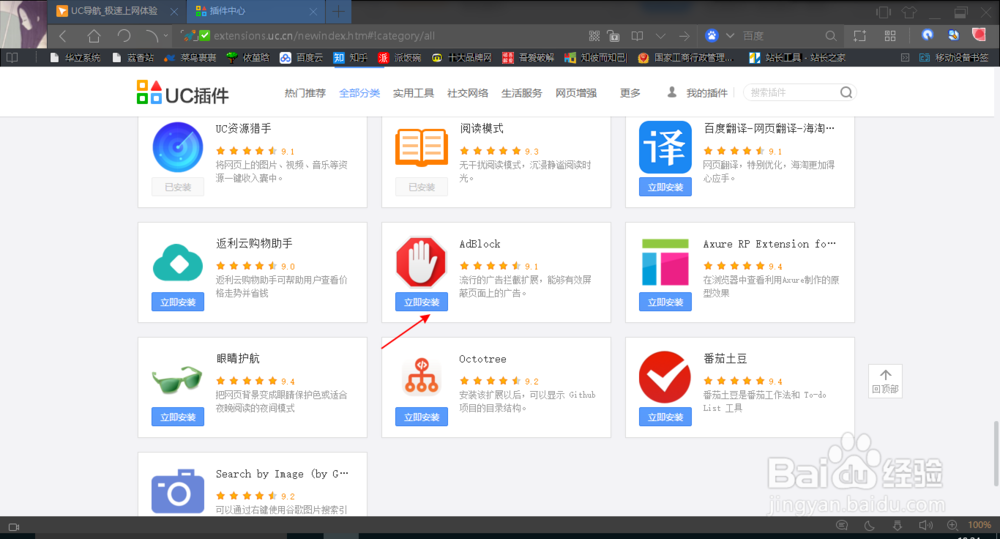Expand the search engine selector dropdown
The width and height of the screenshot is (1000, 539).
[x=730, y=36]
